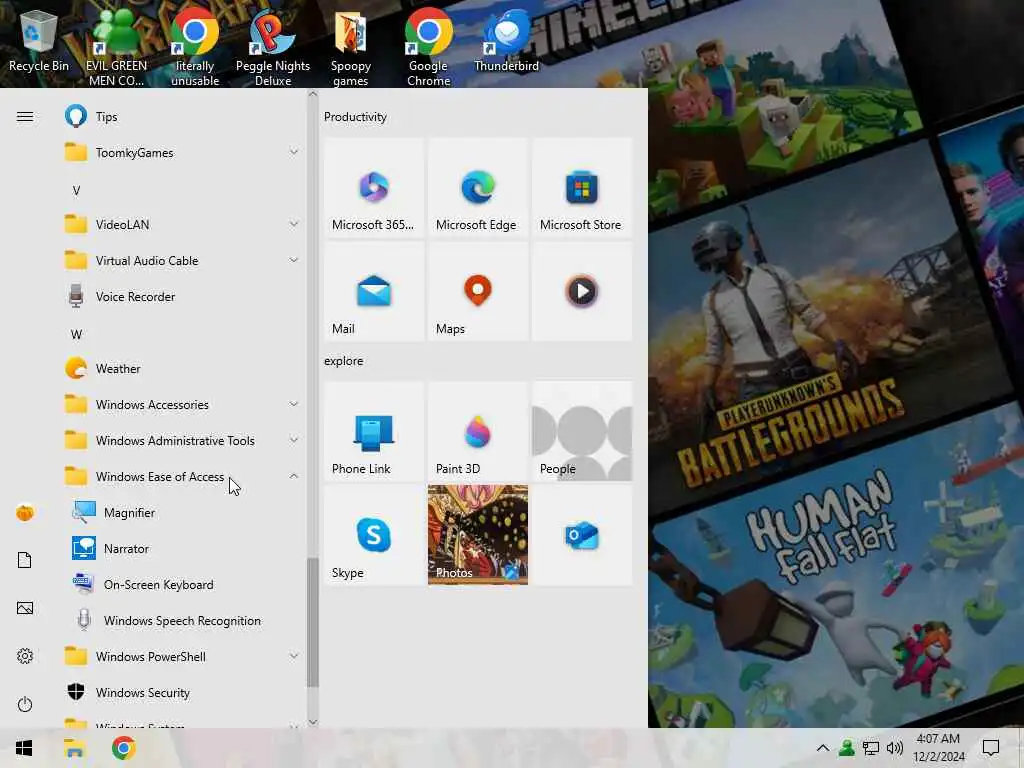The height and width of the screenshot is (768, 1024).
Task: Click the letter W section header
Action: coord(76,334)
